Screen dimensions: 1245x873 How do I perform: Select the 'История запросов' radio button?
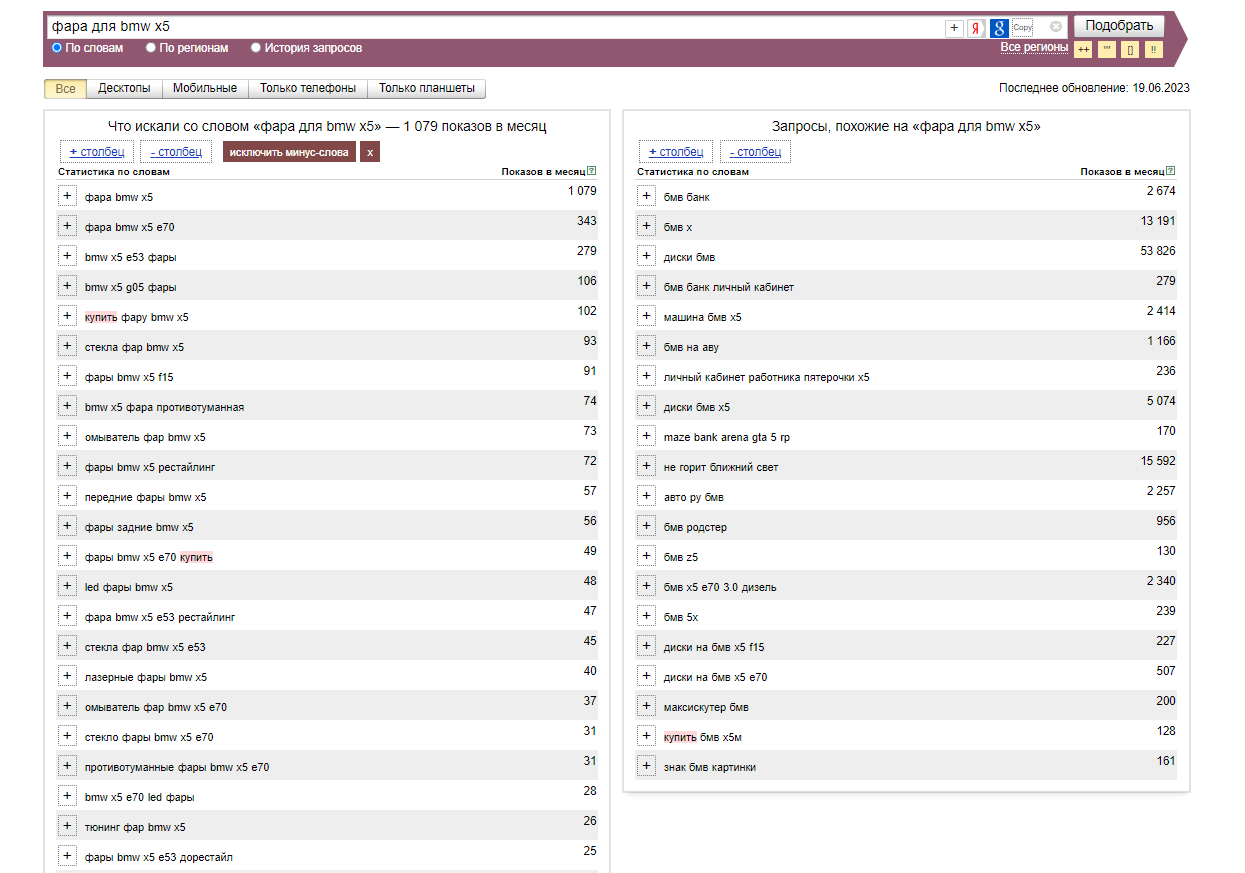[256, 47]
